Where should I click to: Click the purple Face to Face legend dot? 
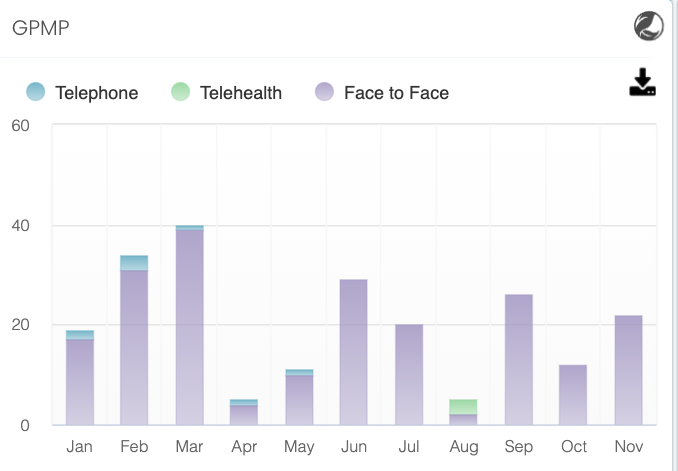point(324,93)
